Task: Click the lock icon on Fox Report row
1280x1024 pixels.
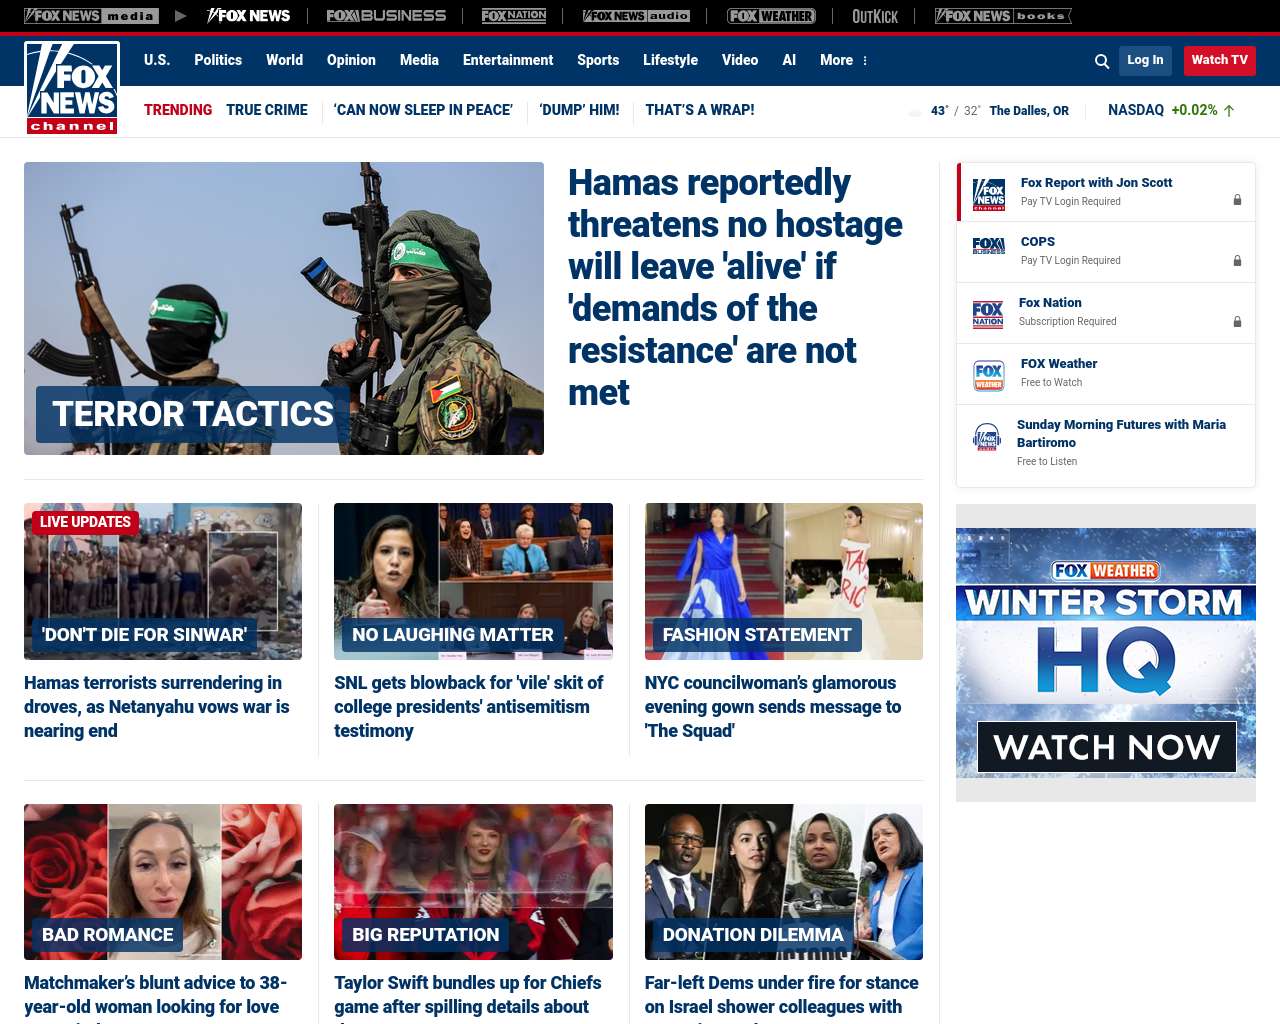Action: (1237, 200)
